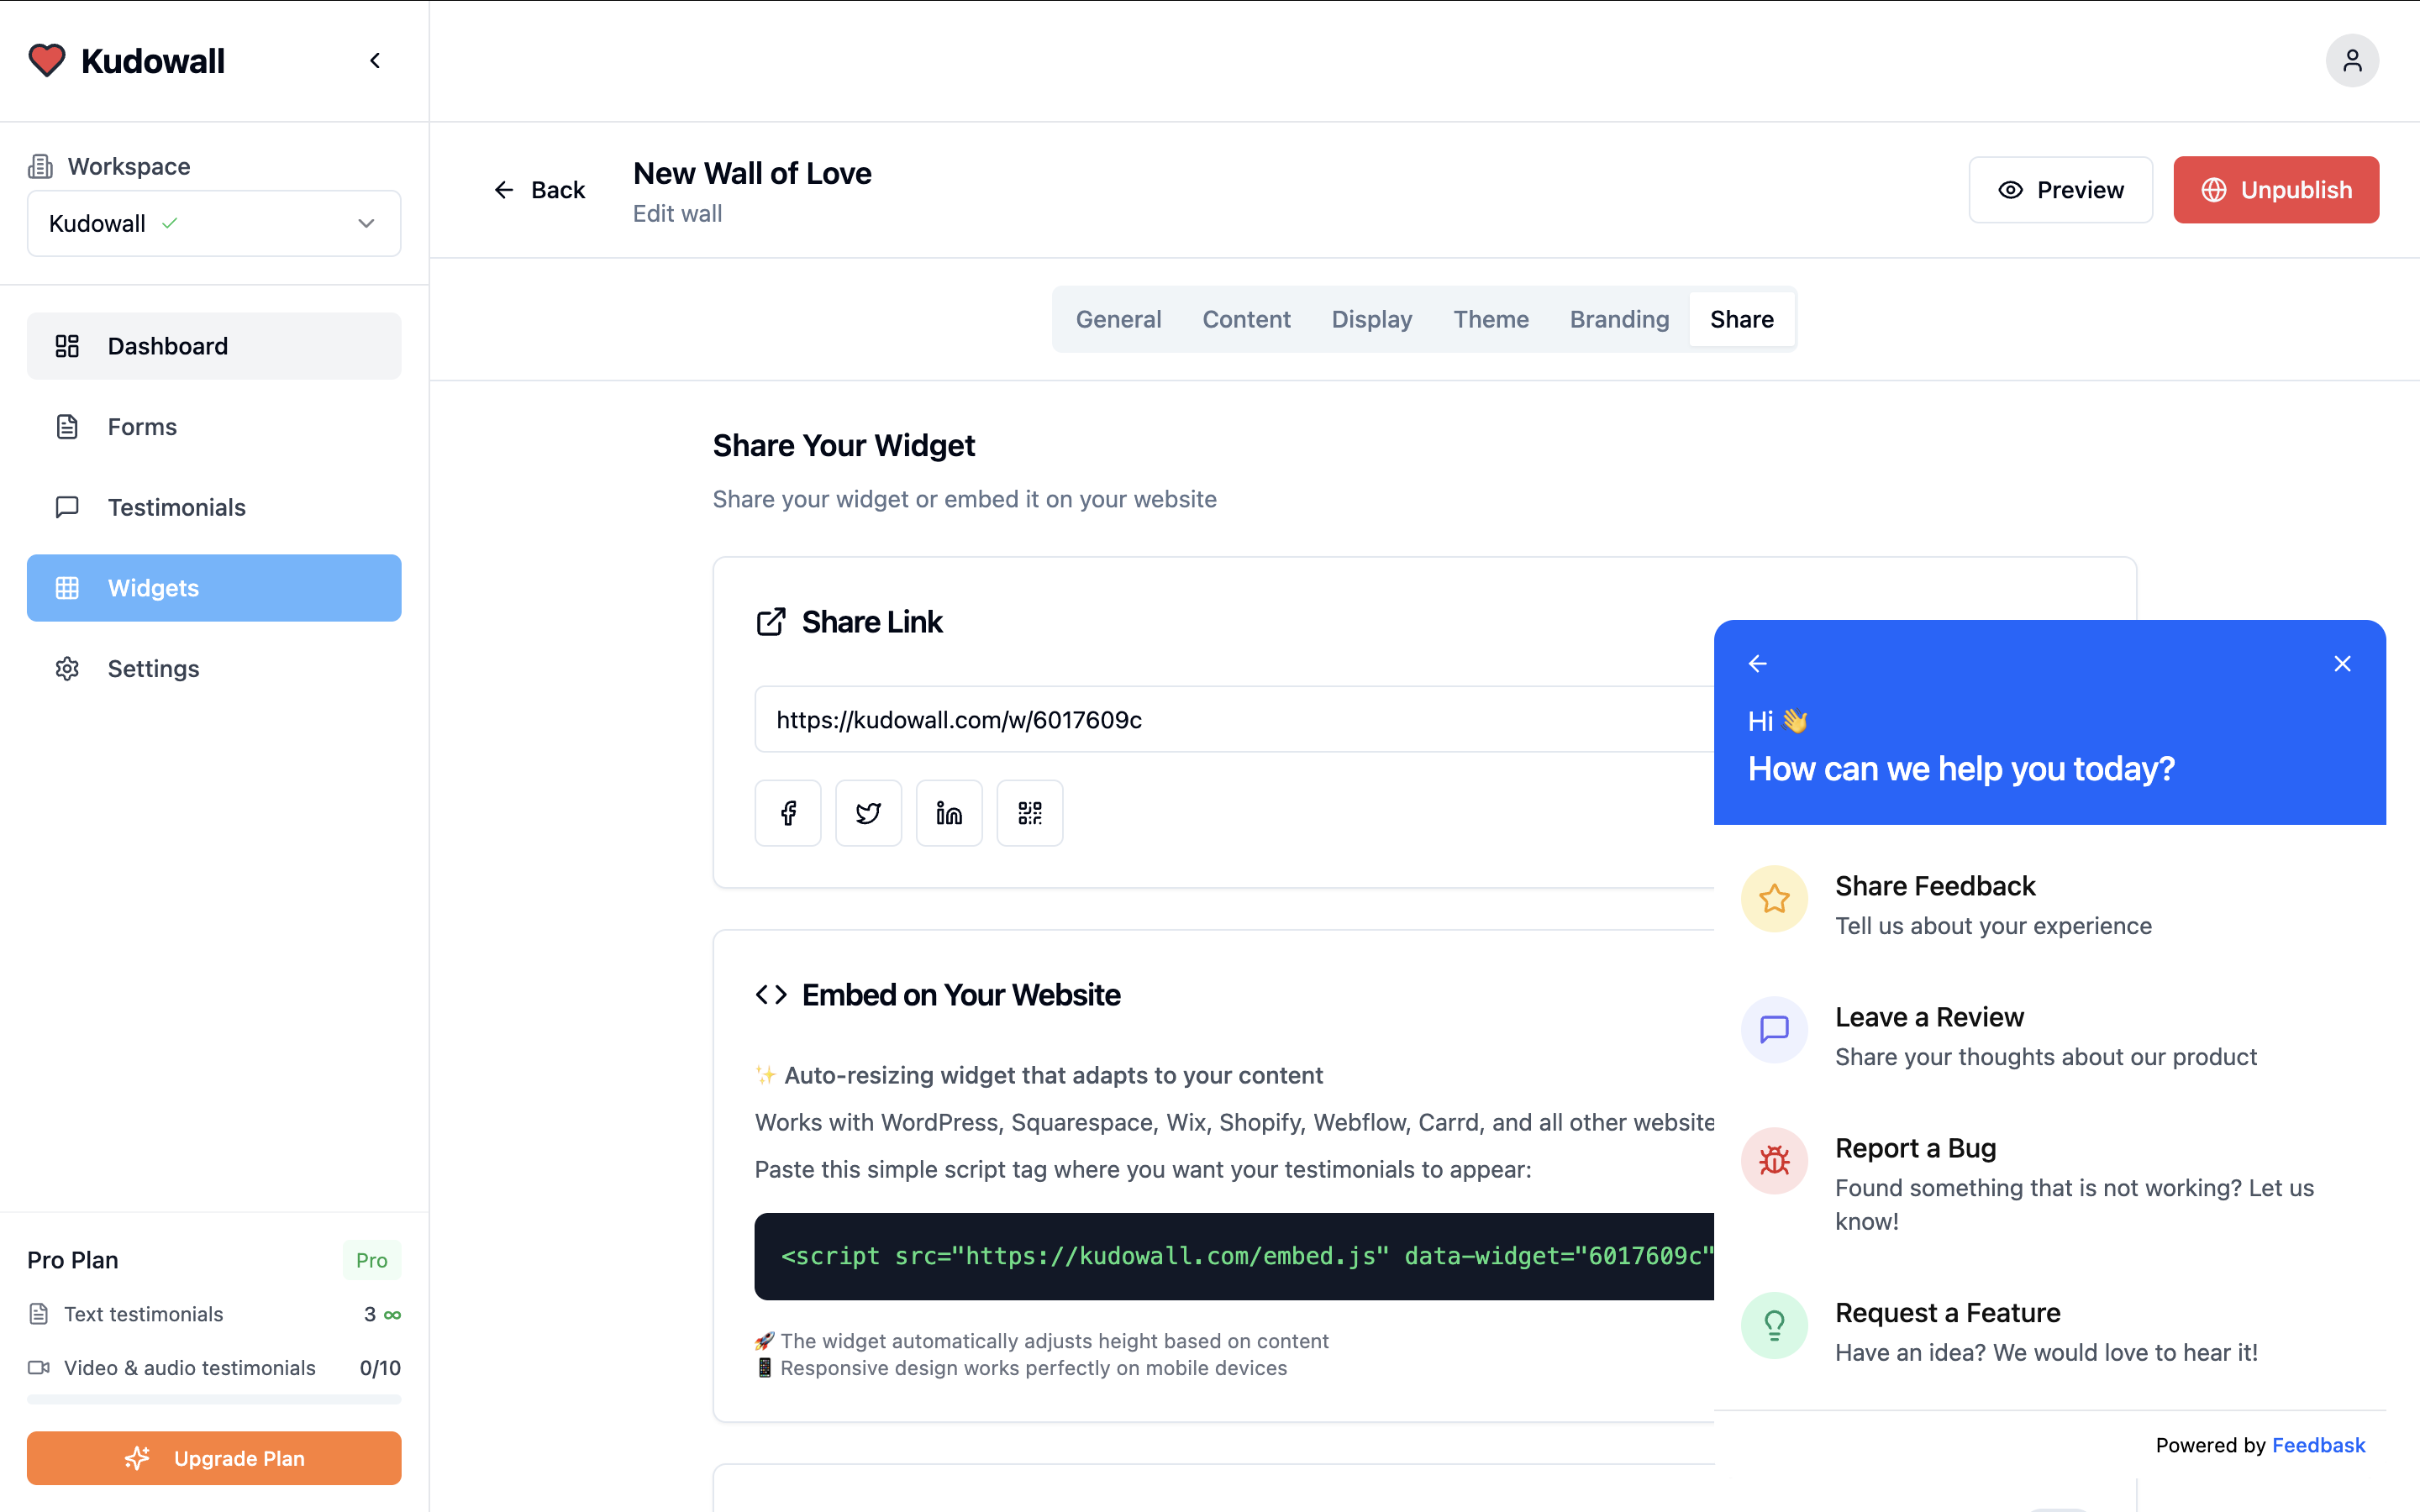Click the 'Embed on Your Website' heading
This screenshot has width=2420, height=1512.
pos(961,995)
